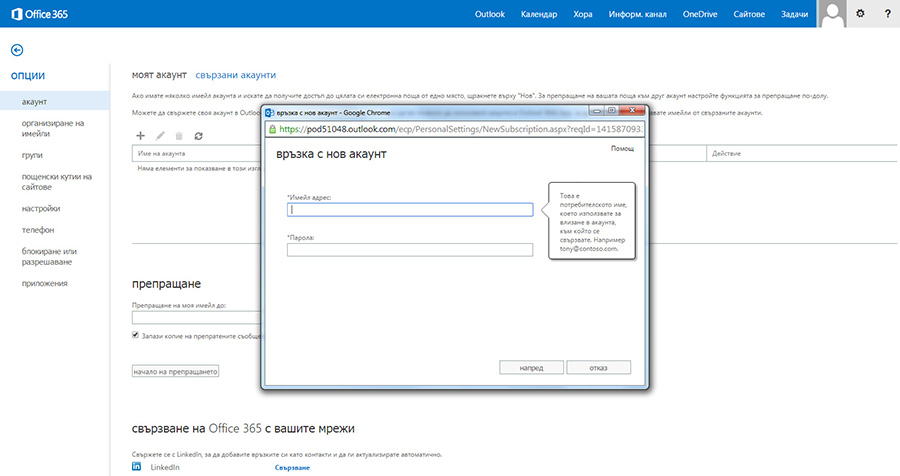
Task: Switch to моят акаунт tab
Action: [160, 75]
